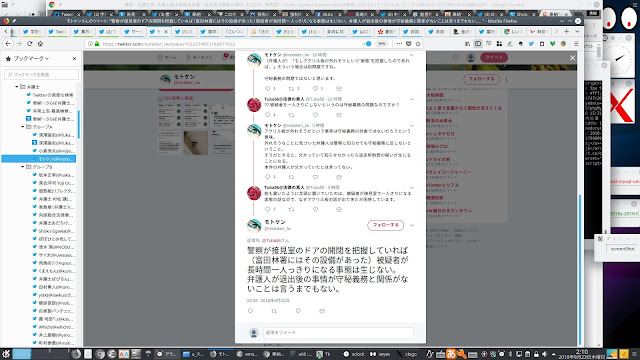Image resolution: width=640 pixels, height=360 pixels.
Task: Reset the 90% zoom level badge
Action: (x=381, y=44)
